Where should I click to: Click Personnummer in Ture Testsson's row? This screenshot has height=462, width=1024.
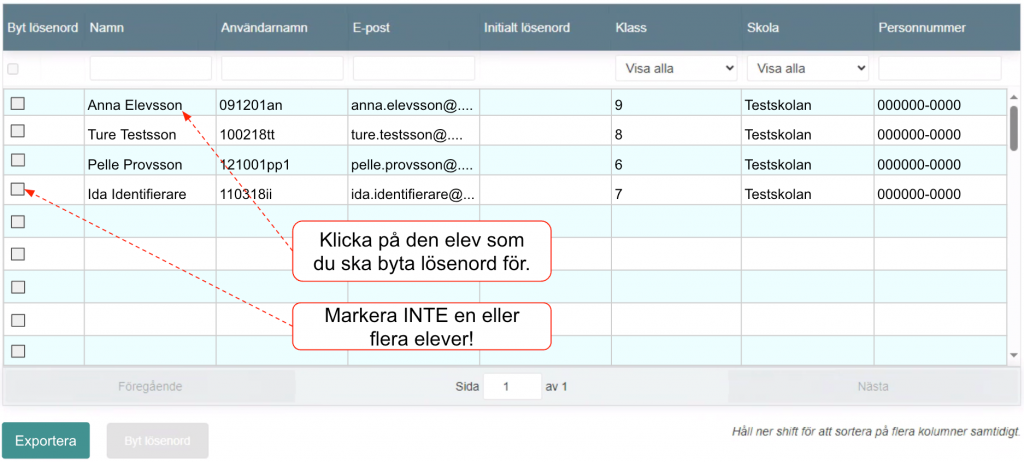click(919, 135)
